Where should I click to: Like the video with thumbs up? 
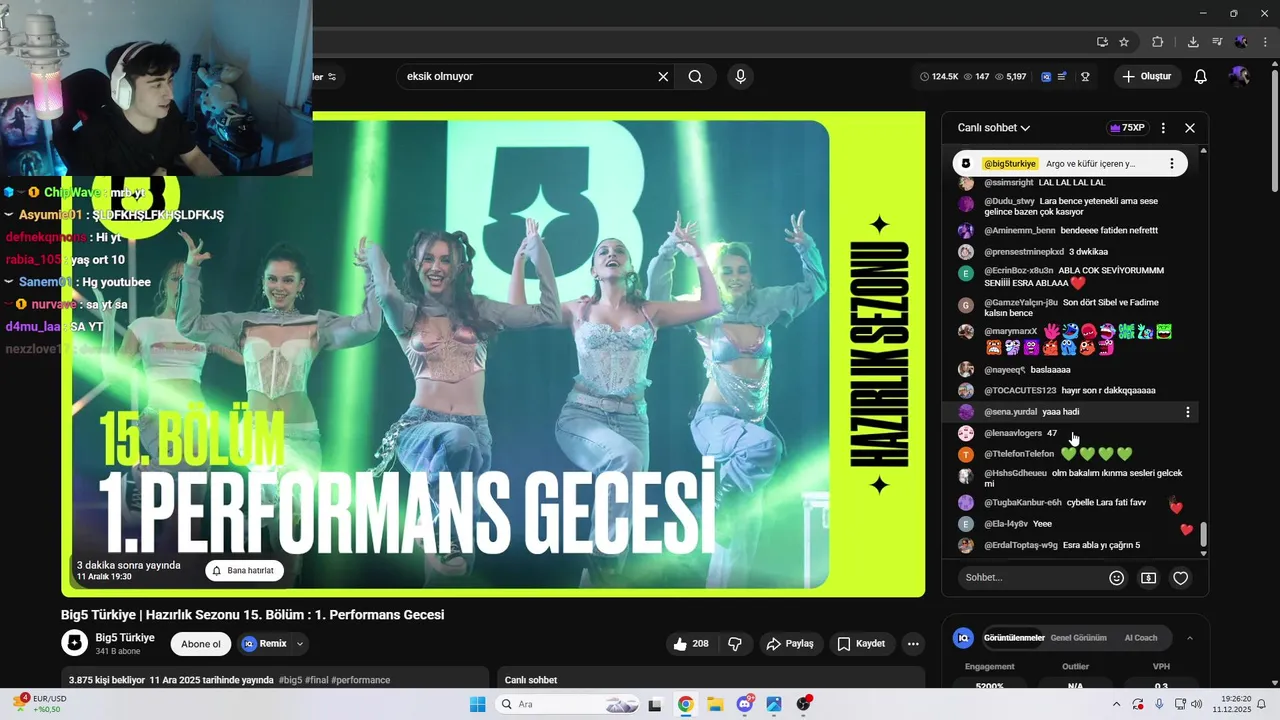(691, 644)
